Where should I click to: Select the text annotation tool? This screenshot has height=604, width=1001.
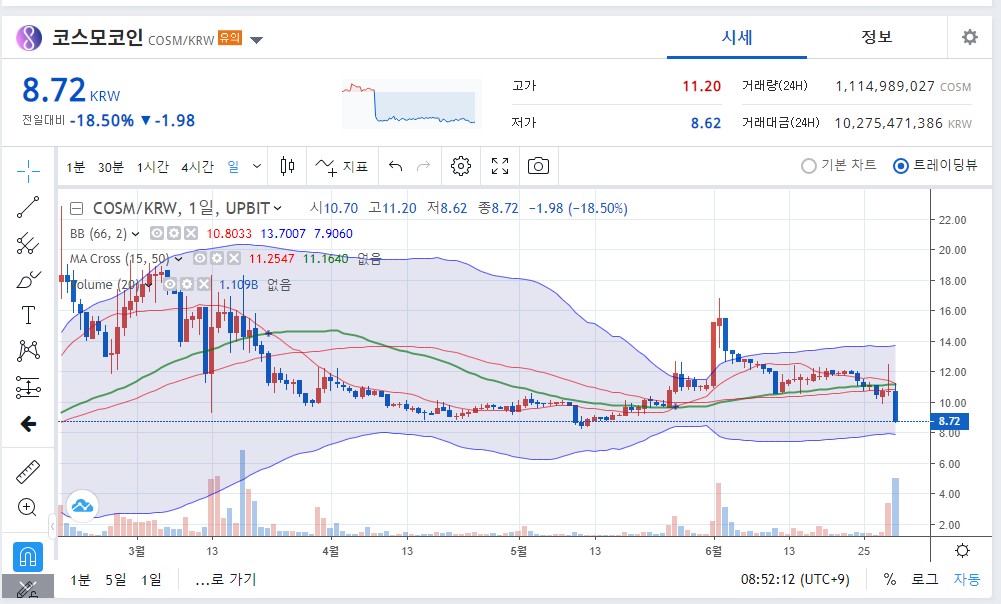[x=28, y=315]
